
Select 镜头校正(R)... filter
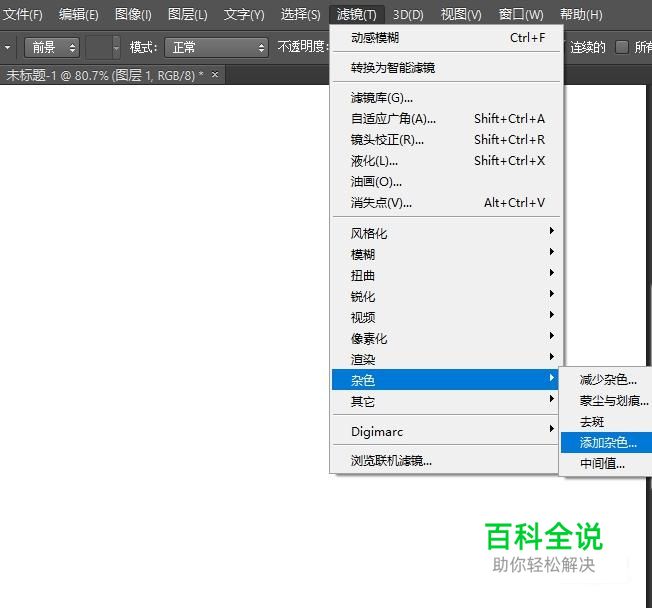447,140
